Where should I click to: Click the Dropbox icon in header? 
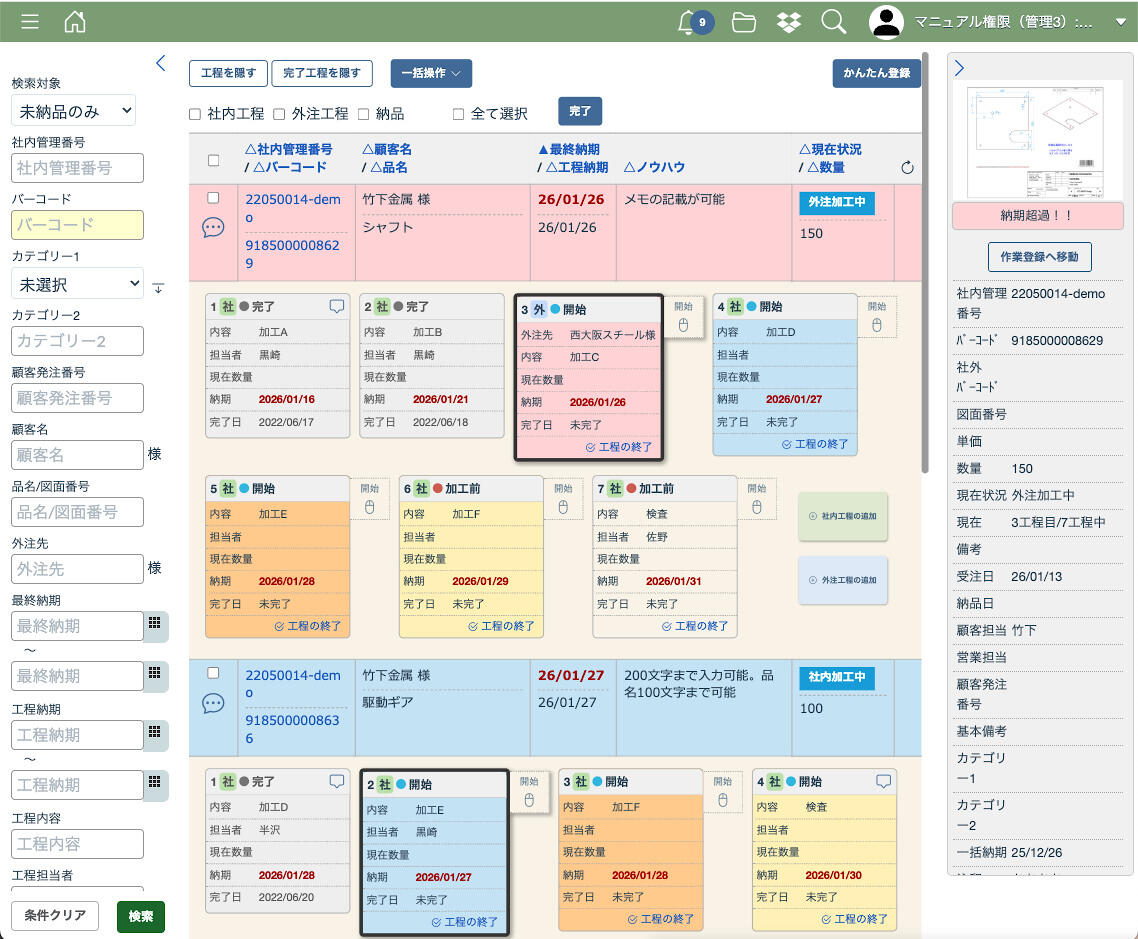click(789, 22)
